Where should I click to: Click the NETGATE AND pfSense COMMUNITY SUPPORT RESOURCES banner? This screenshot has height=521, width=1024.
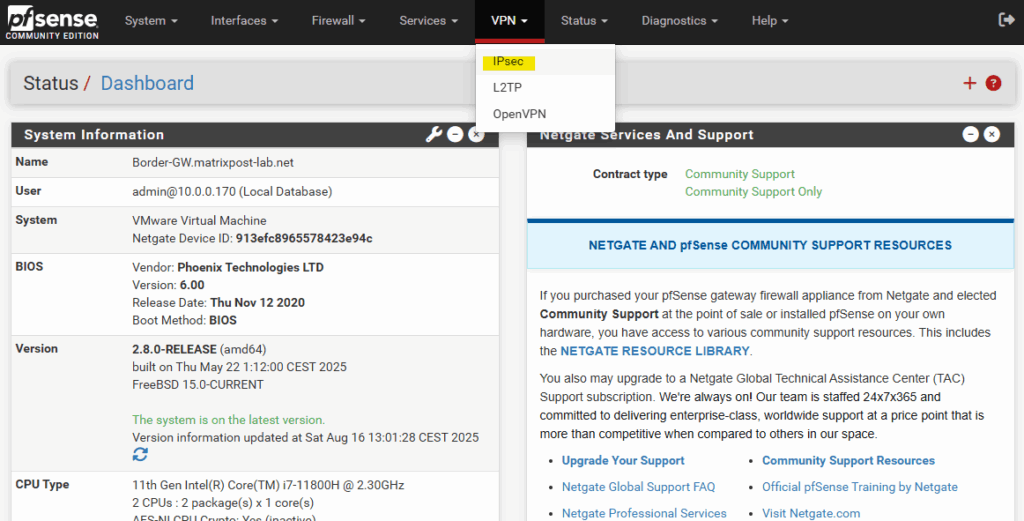[x=770, y=245]
